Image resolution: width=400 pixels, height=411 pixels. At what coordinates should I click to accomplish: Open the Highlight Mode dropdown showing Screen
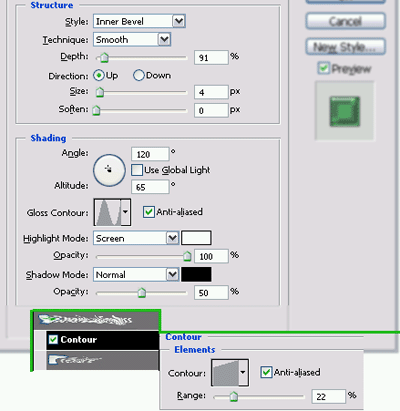136,238
